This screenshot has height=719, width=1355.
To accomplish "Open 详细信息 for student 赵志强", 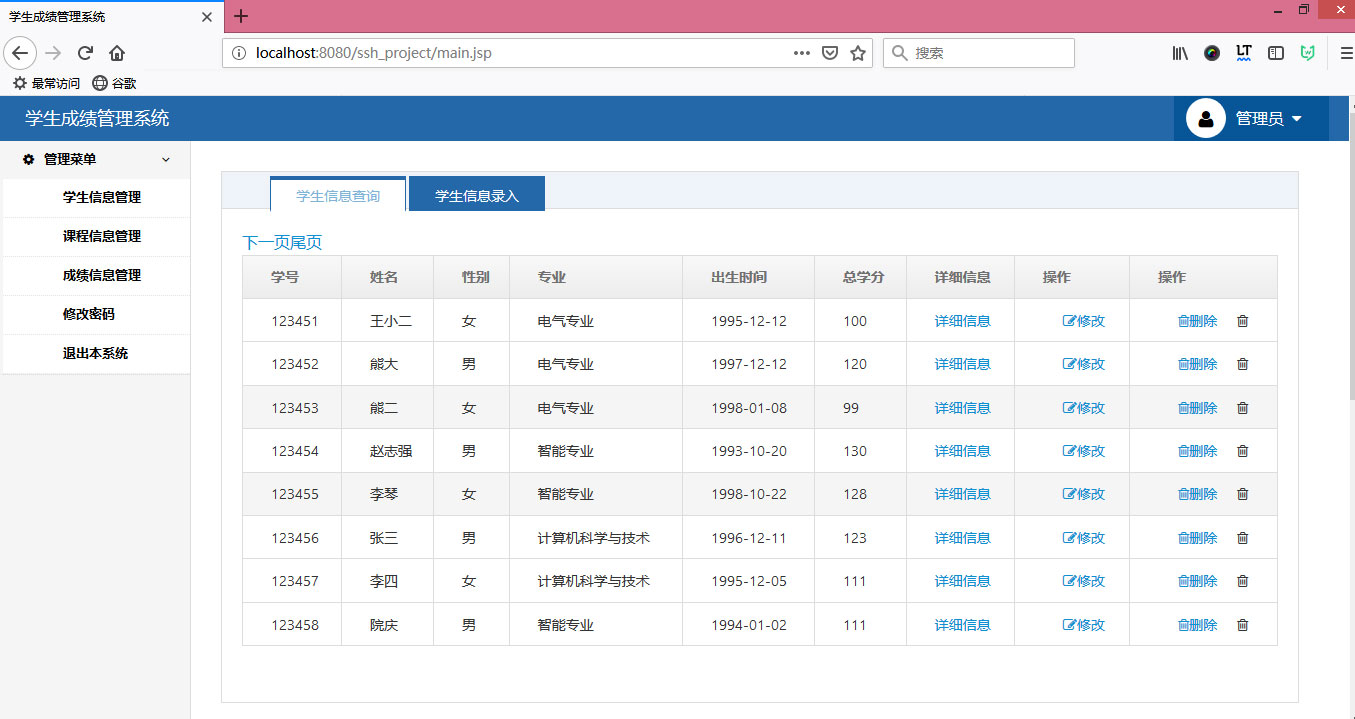I will point(960,450).
